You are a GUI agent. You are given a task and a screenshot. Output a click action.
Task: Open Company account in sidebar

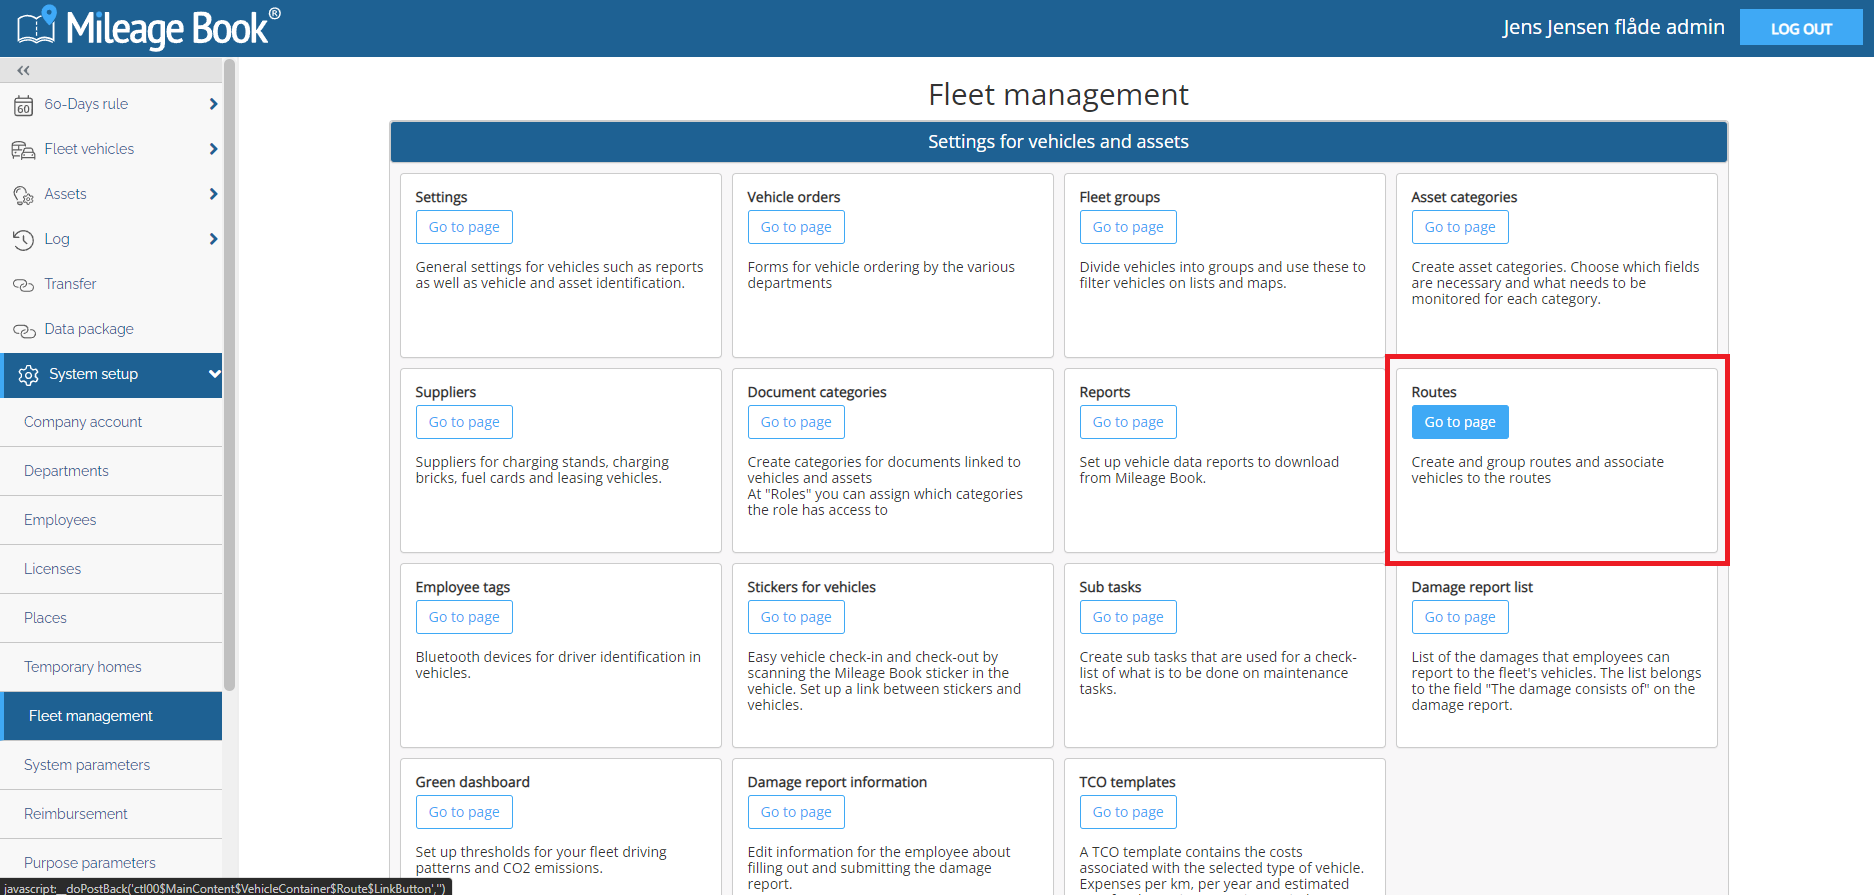pos(111,422)
